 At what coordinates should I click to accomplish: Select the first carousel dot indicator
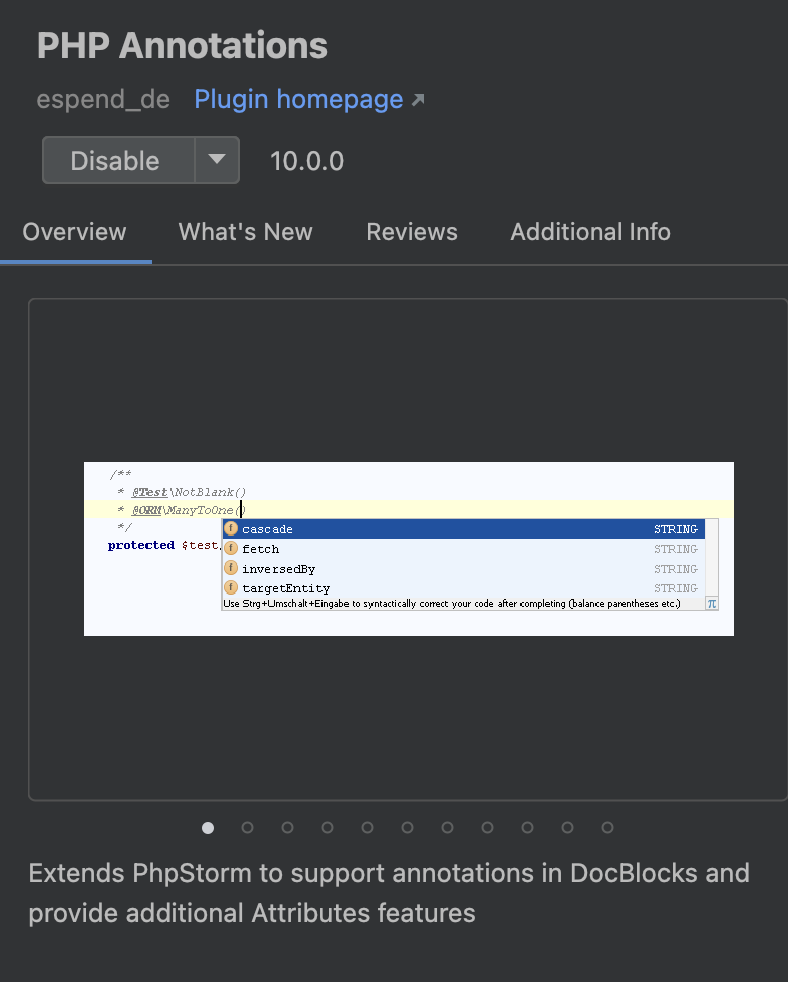[207, 827]
